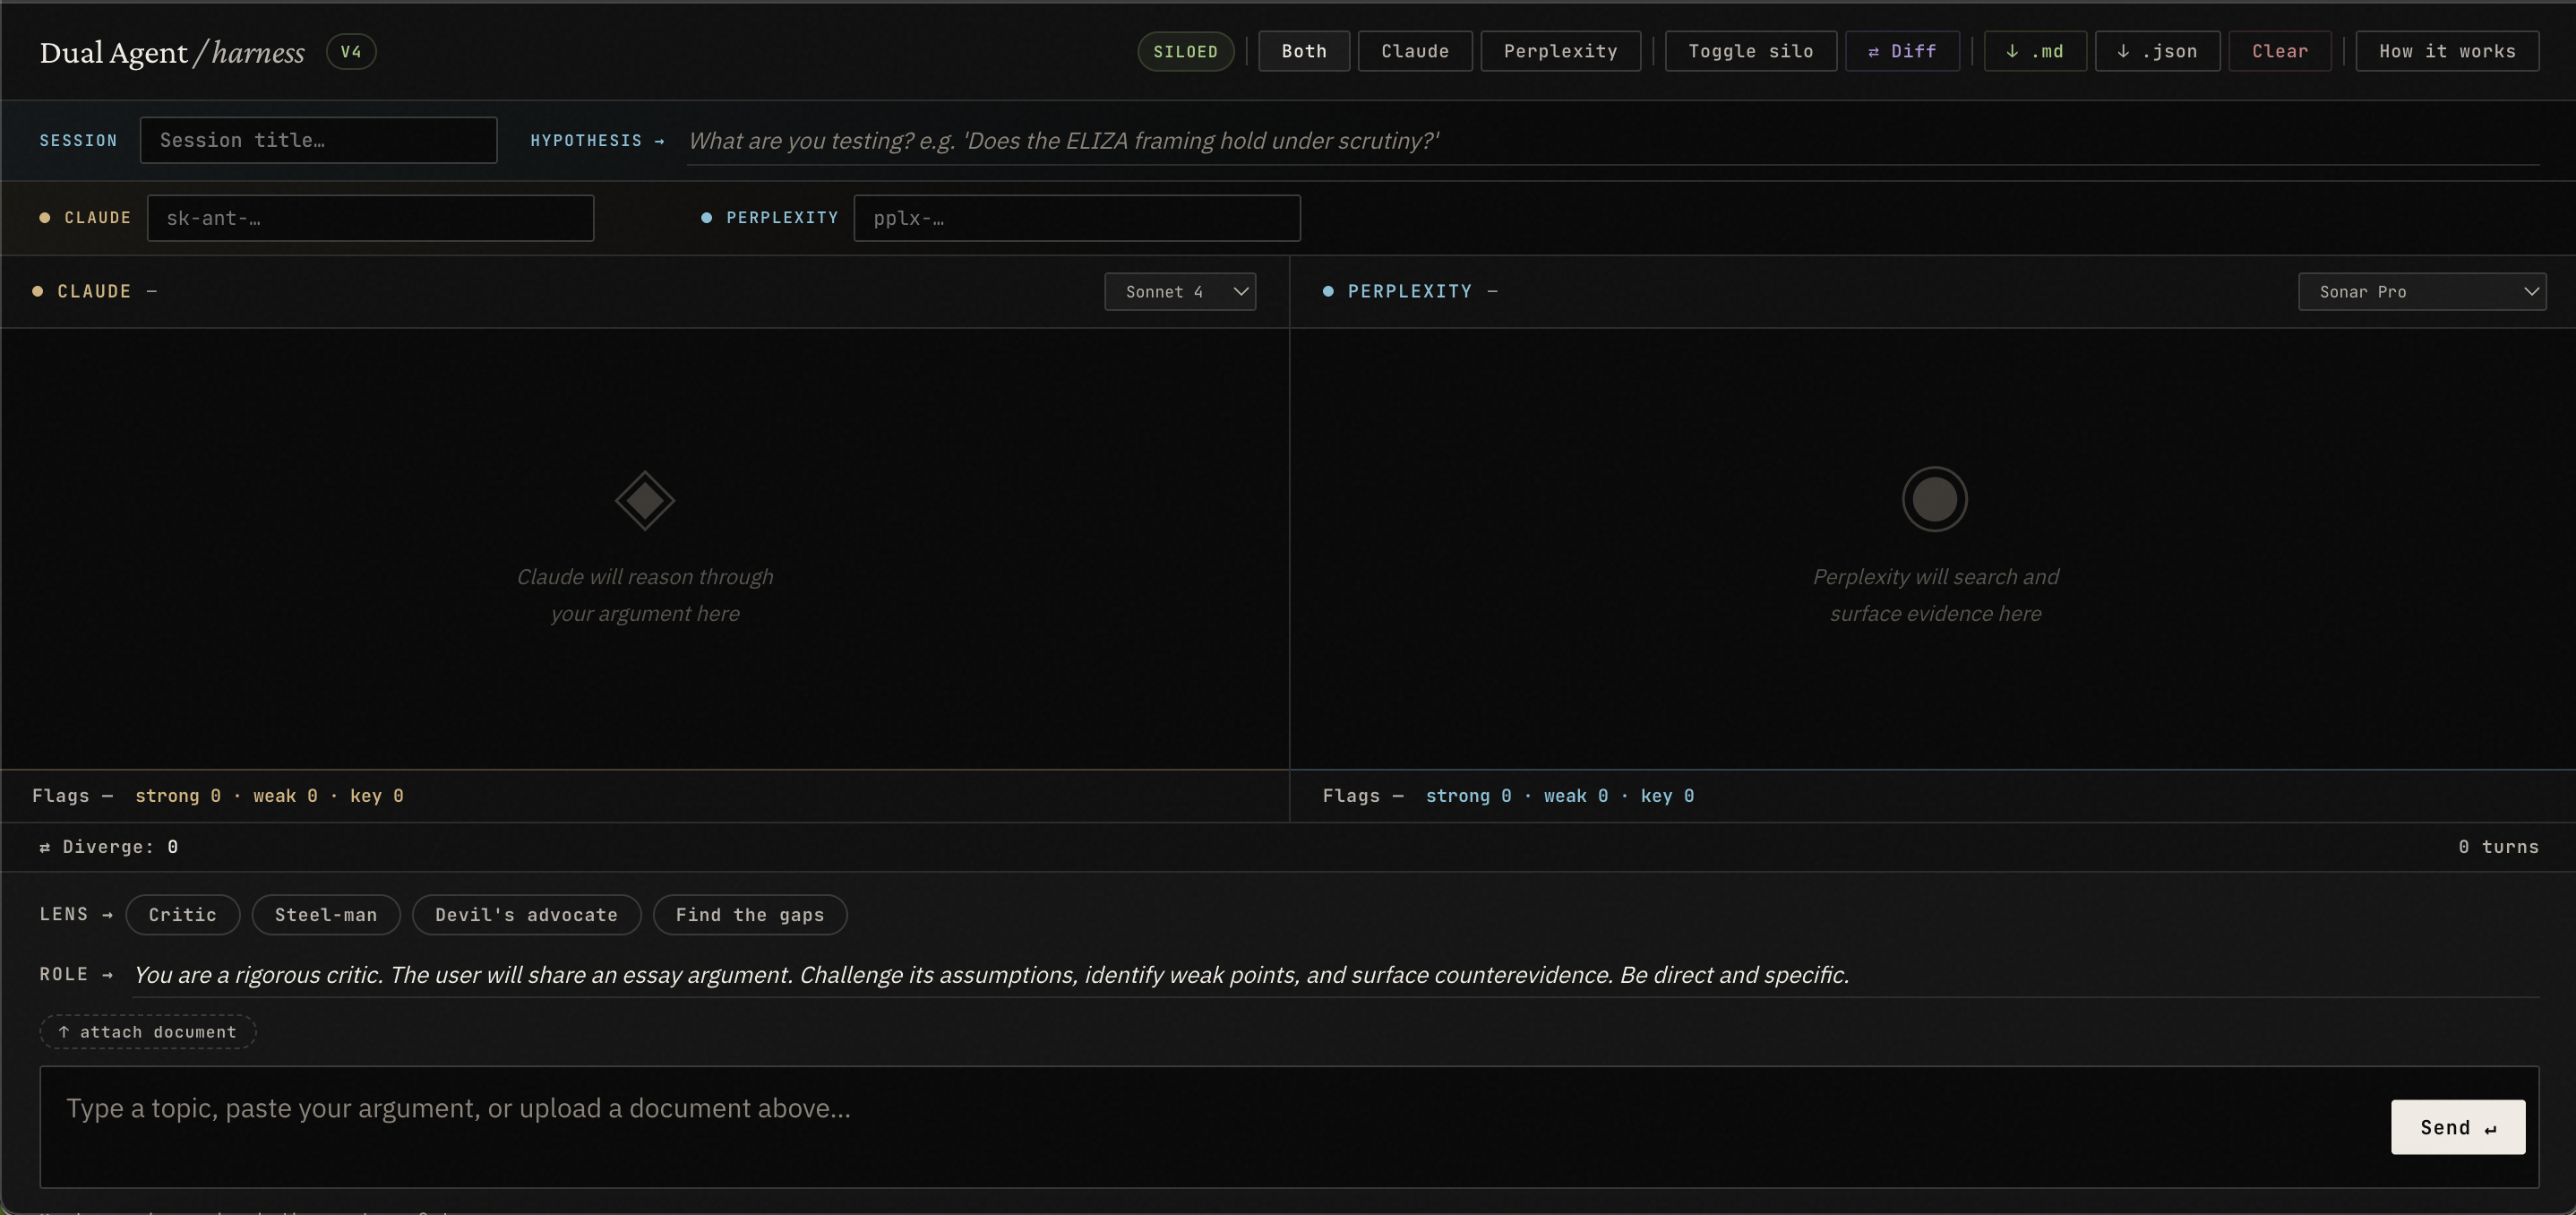Switch to the Perplexity-only view
This screenshot has height=1215, width=2576.
(x=1560, y=51)
